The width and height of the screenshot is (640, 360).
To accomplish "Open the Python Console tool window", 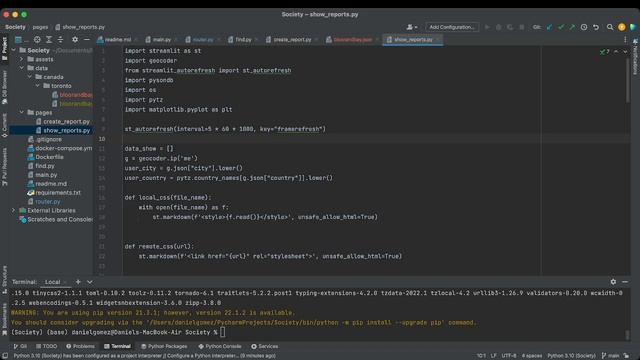I will tap(220, 346).
